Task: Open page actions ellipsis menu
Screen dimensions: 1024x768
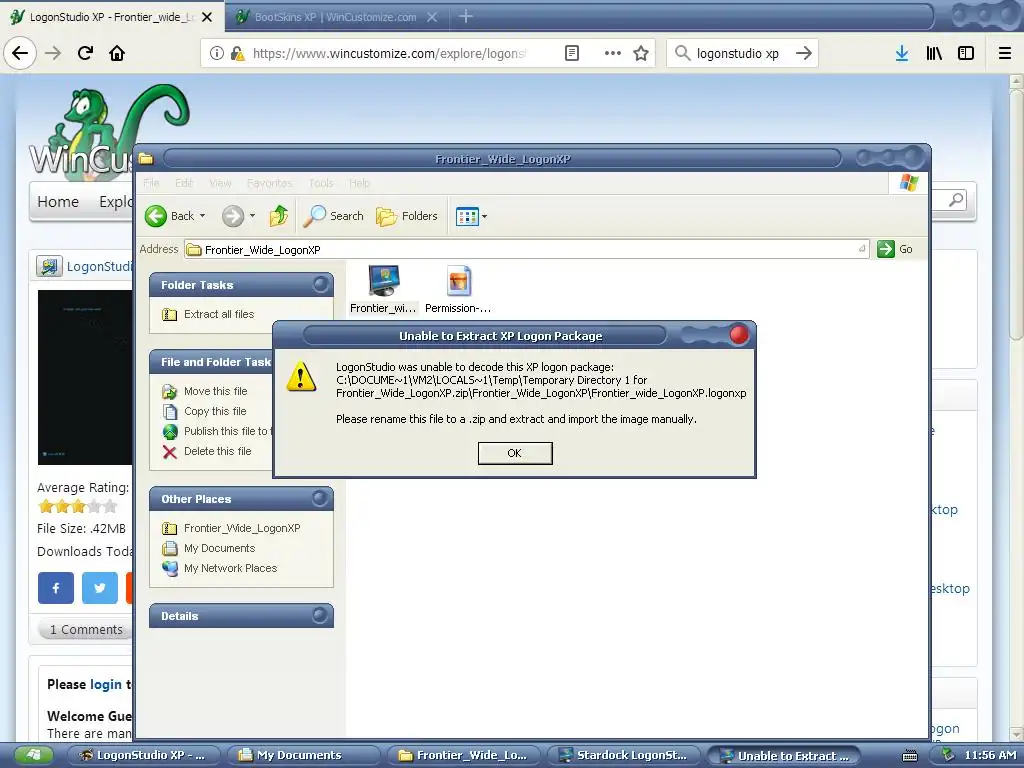Action: (x=613, y=53)
